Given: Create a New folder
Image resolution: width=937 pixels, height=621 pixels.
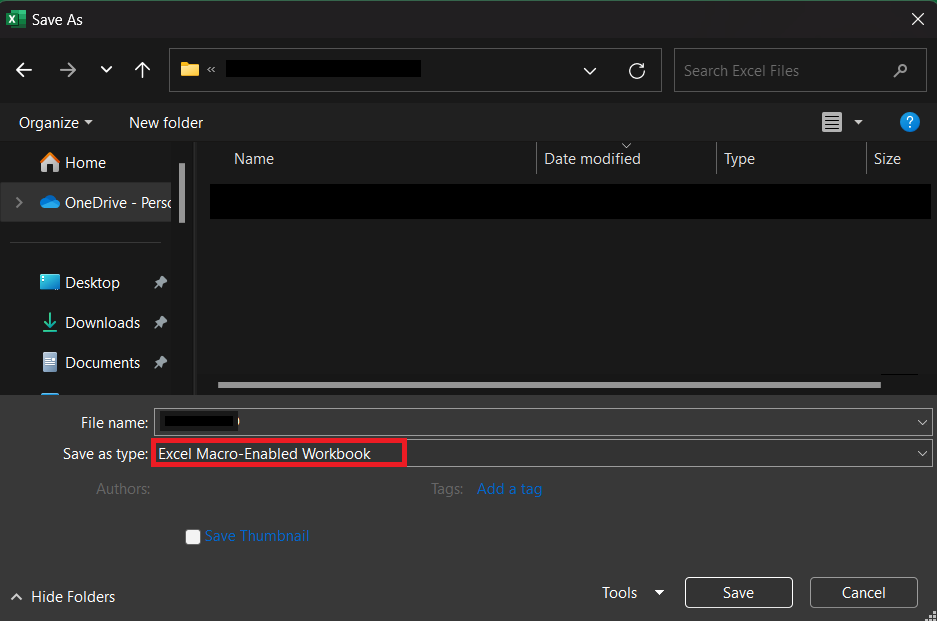Looking at the screenshot, I should 166,123.
